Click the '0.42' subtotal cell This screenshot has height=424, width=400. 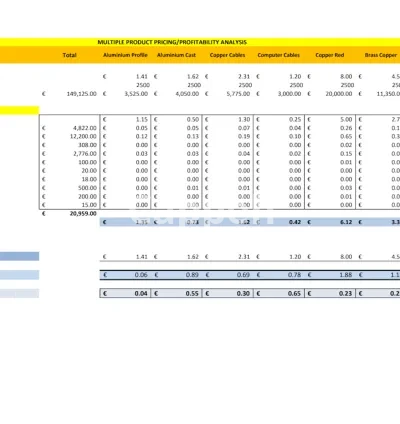click(x=295, y=222)
